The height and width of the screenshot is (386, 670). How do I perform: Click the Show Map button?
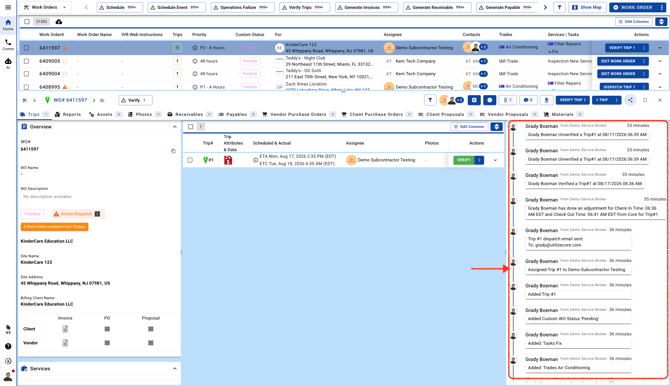pyautogui.click(x=587, y=7)
